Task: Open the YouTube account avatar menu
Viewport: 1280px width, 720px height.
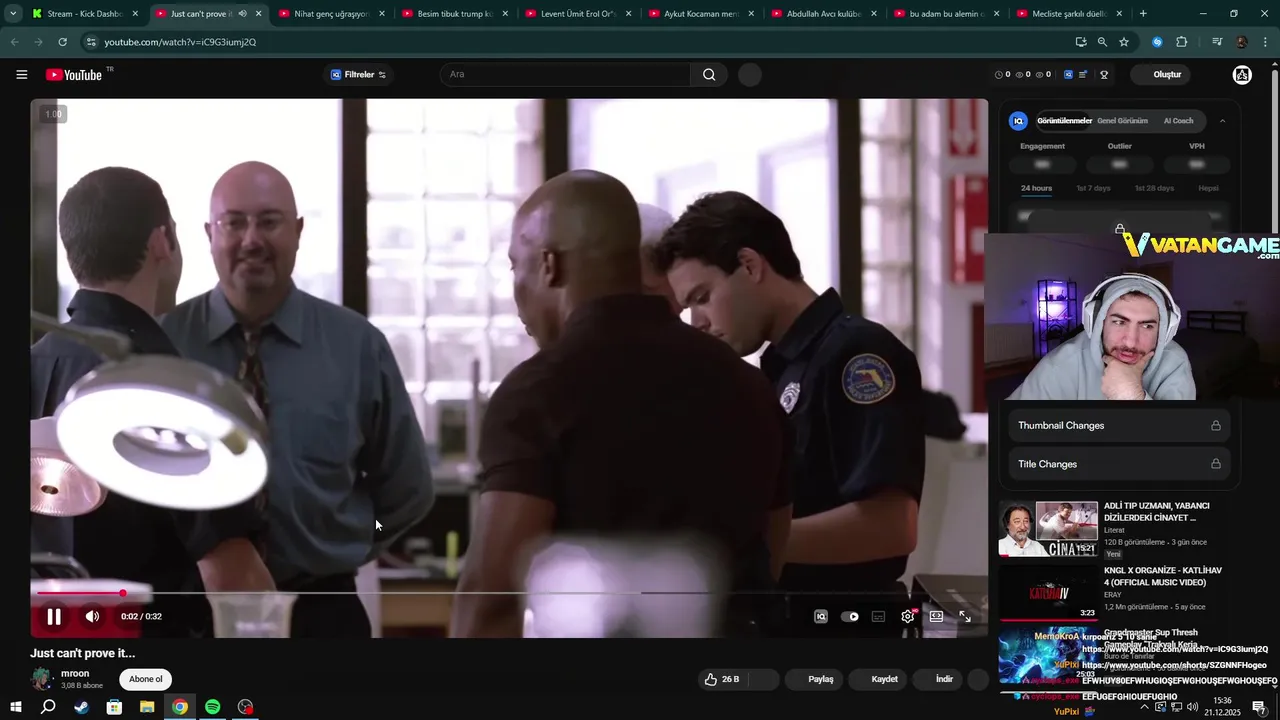Action: pyautogui.click(x=1242, y=75)
